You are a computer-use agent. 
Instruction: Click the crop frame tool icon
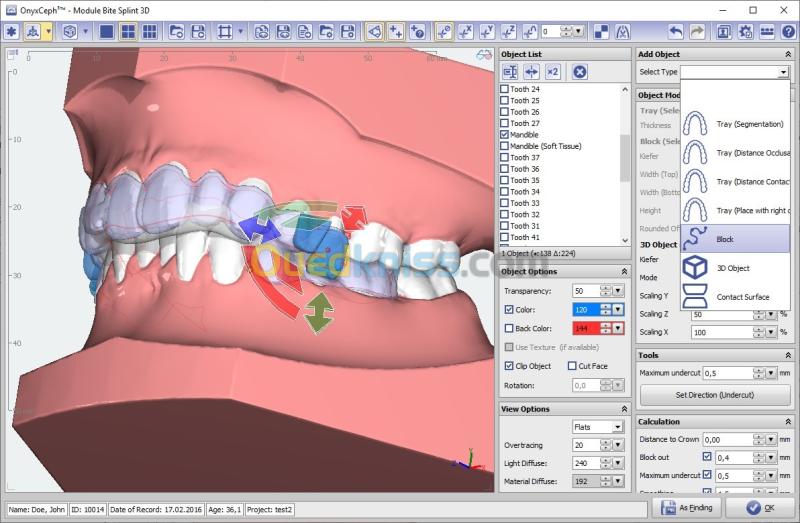[x=224, y=32]
